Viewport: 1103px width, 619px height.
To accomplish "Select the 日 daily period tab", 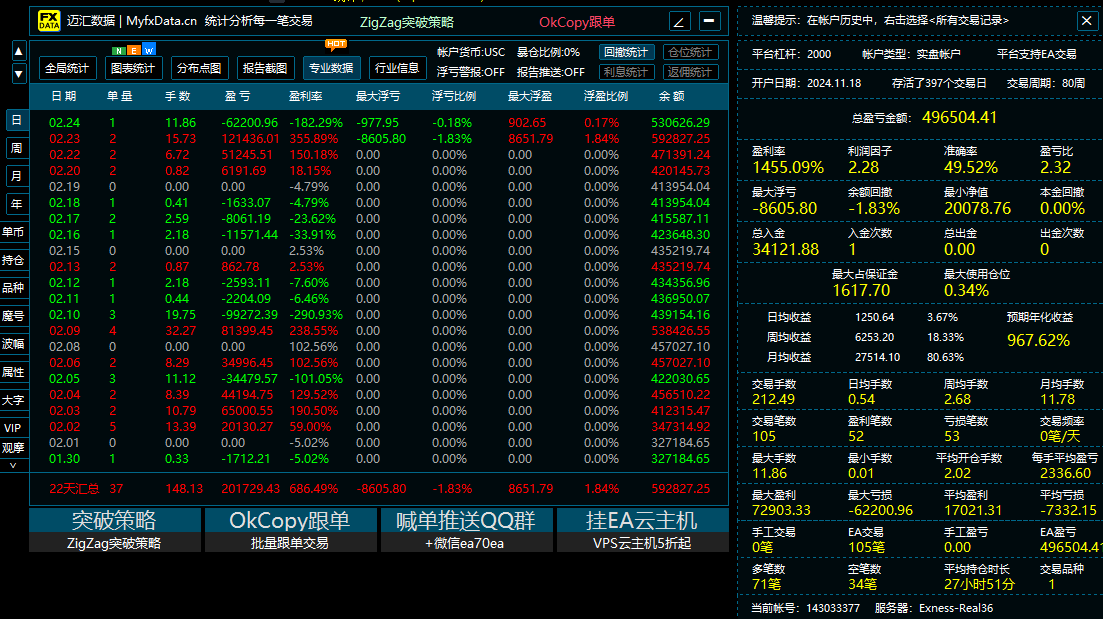I will point(16,120).
